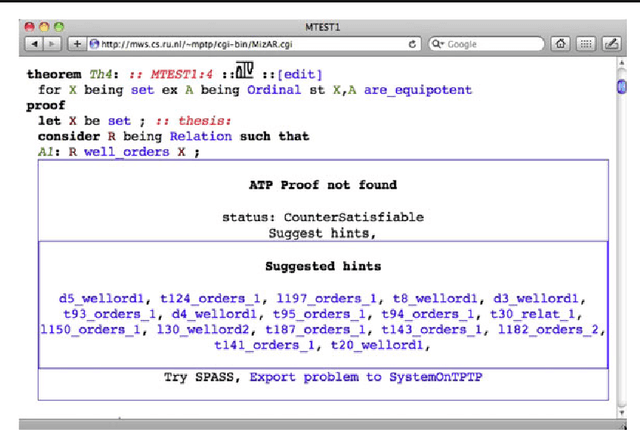This screenshot has width=640, height=430.
Task: Click the browser forward arrow button
Action: [51, 44]
